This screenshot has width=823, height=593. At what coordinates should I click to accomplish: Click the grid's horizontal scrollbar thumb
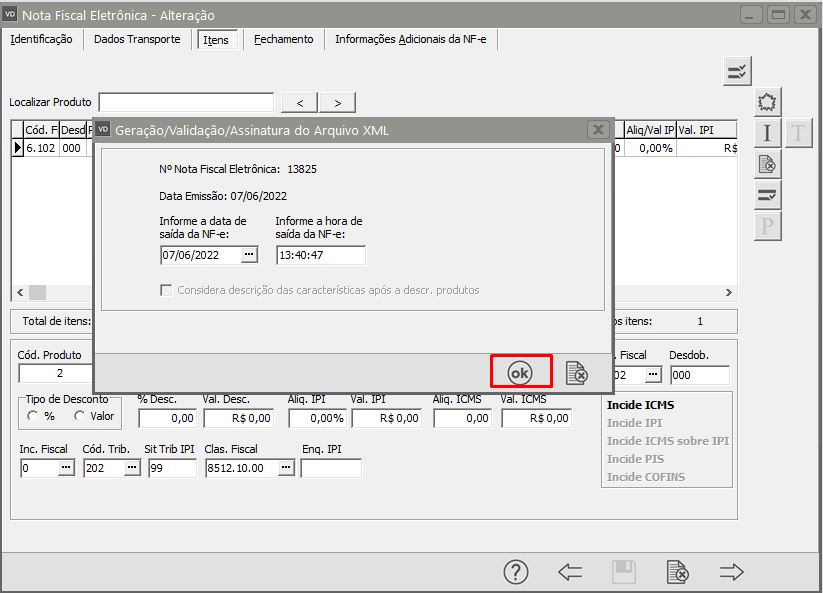tap(37, 292)
